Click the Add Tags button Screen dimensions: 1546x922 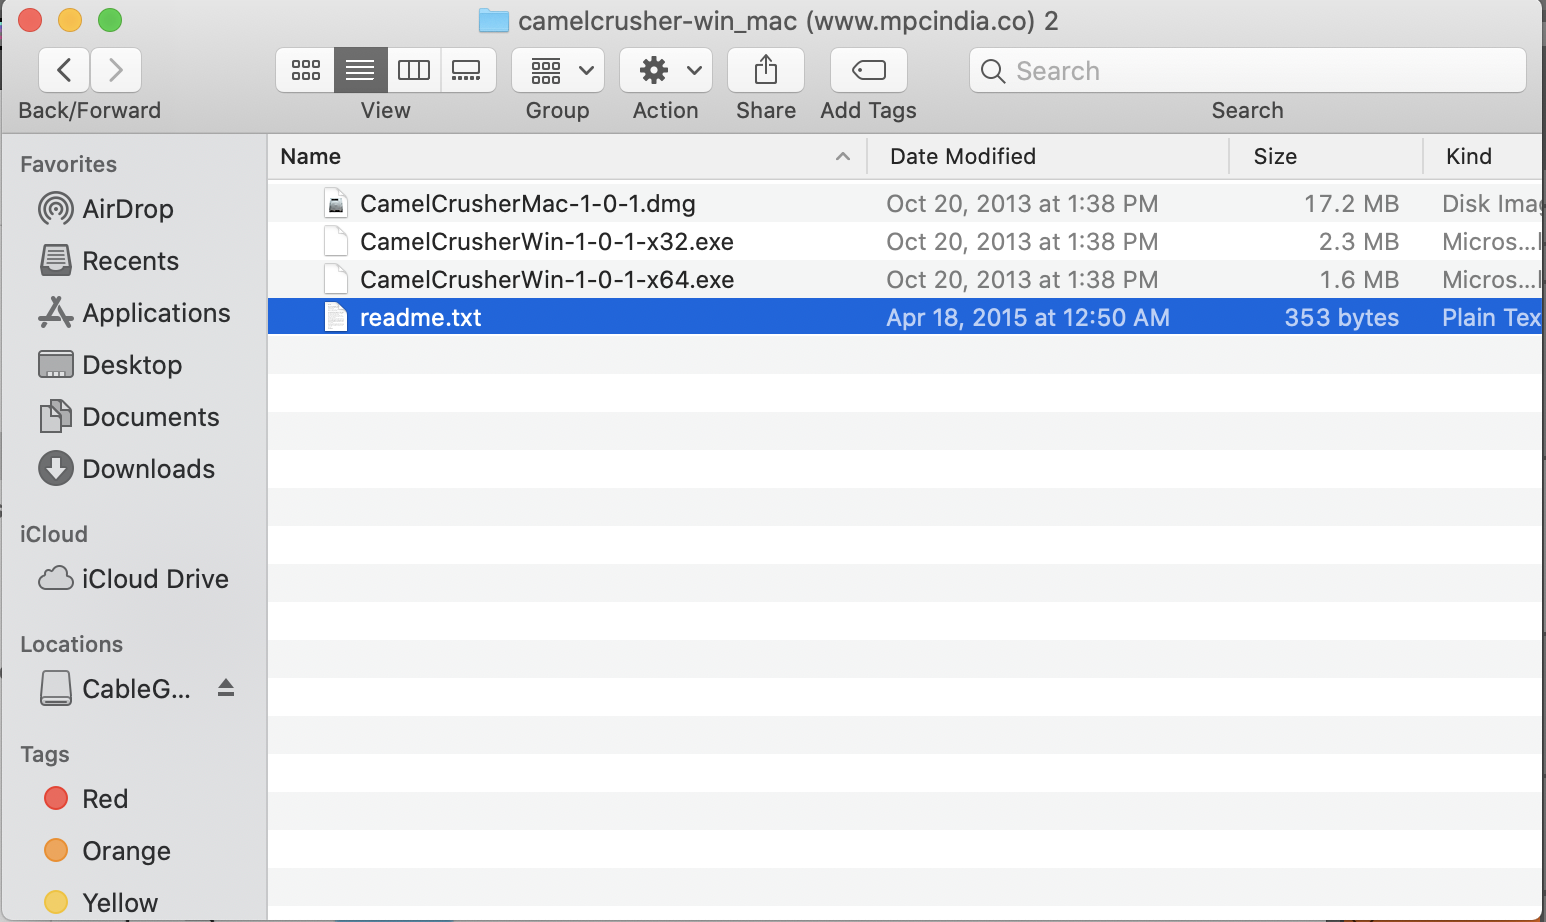pos(869,70)
